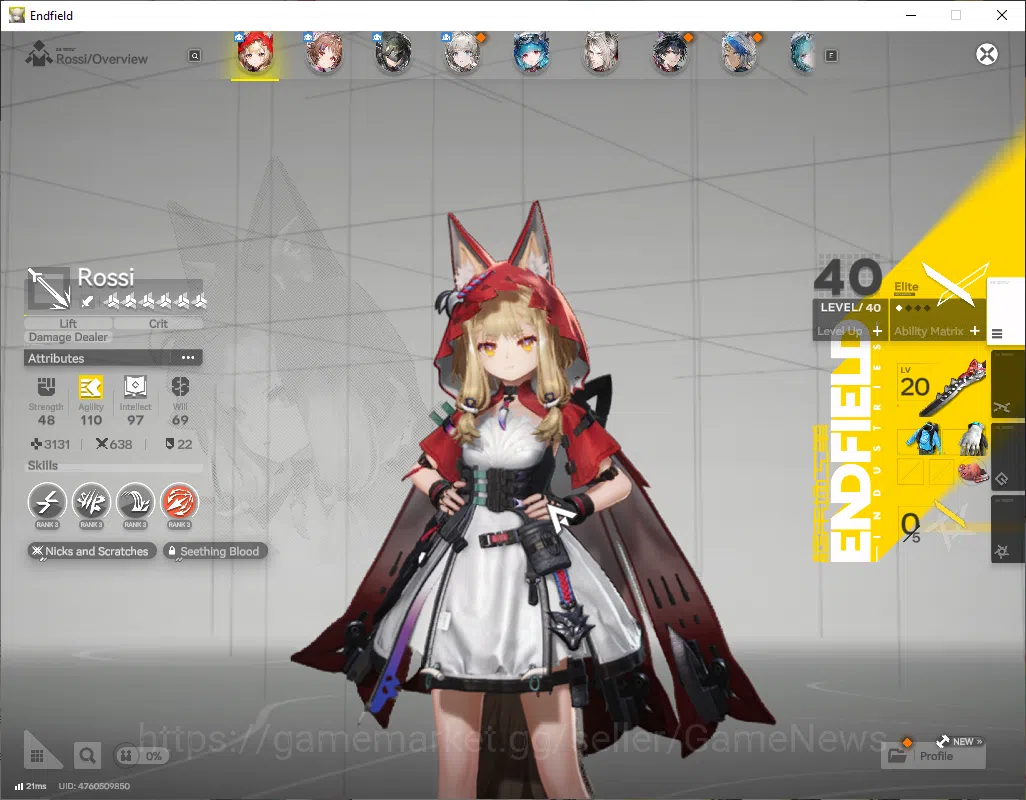Open the white glove gear slot
Viewport: 1026px width, 800px height.
(x=973, y=438)
